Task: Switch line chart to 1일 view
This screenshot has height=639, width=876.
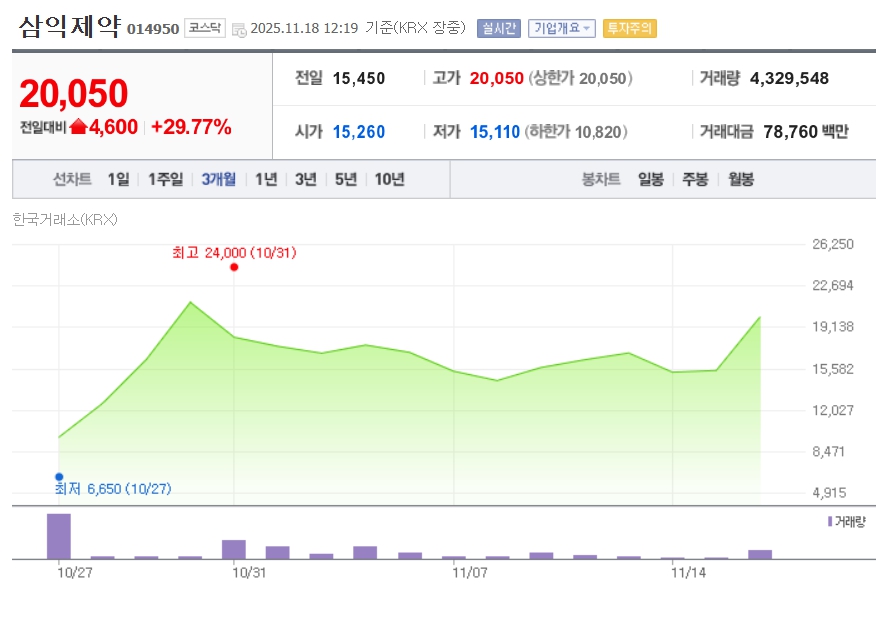Action: pyautogui.click(x=118, y=179)
